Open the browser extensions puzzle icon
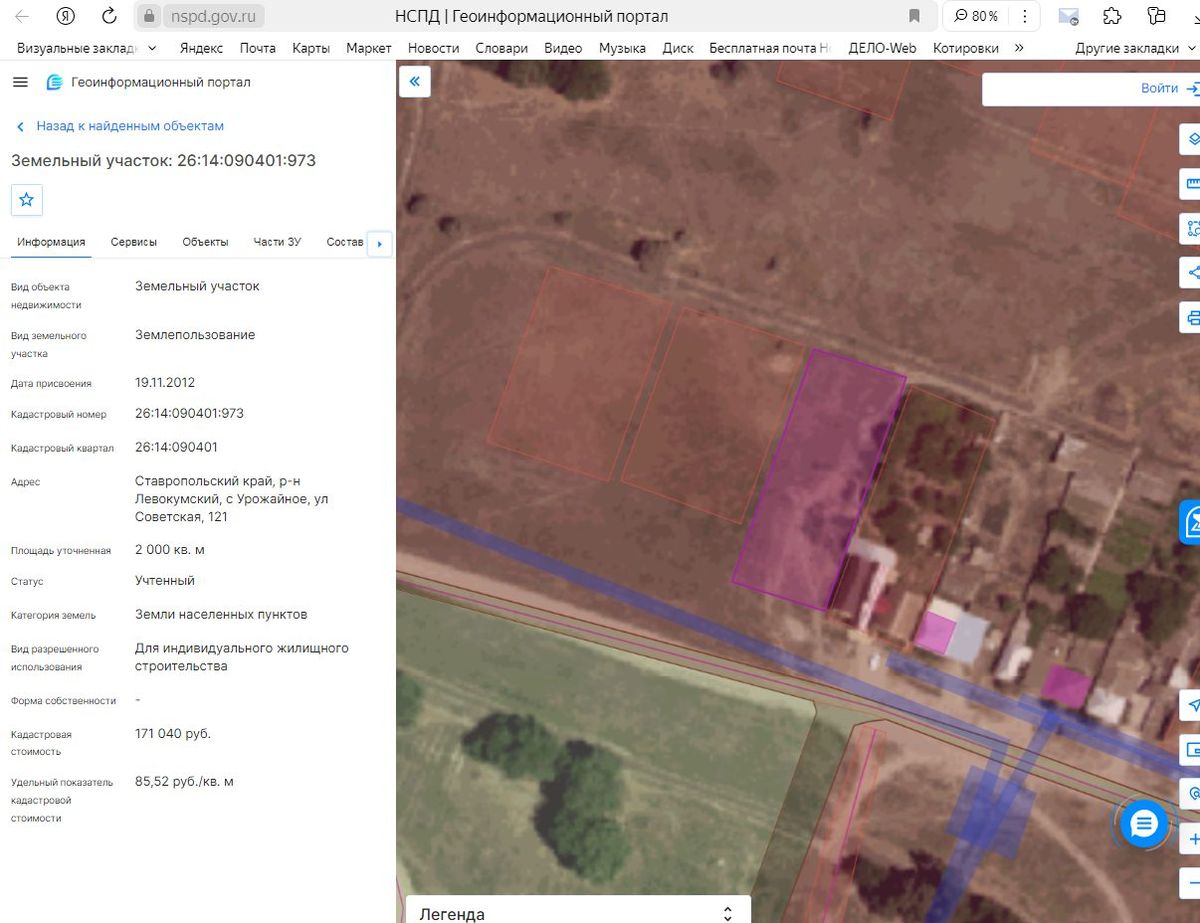This screenshot has width=1200, height=923. pyautogui.click(x=1112, y=16)
